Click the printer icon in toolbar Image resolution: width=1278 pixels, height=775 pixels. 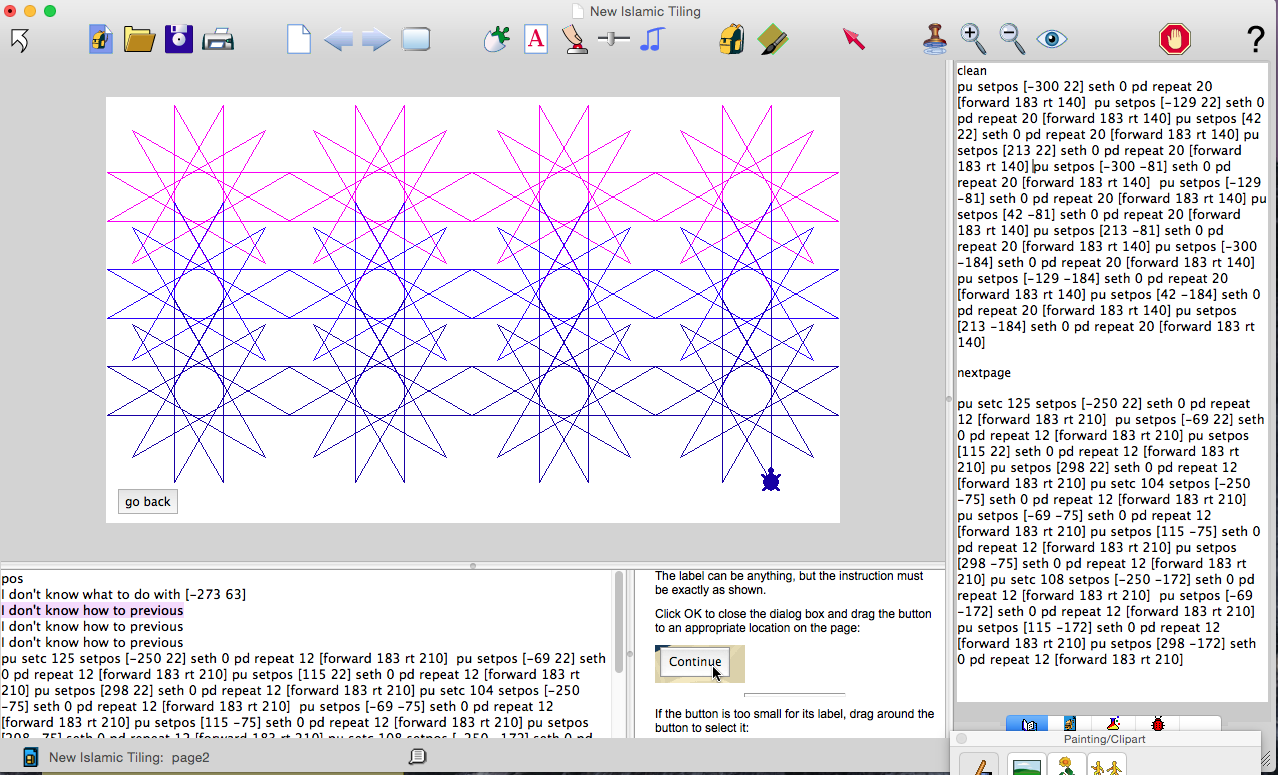(218, 40)
